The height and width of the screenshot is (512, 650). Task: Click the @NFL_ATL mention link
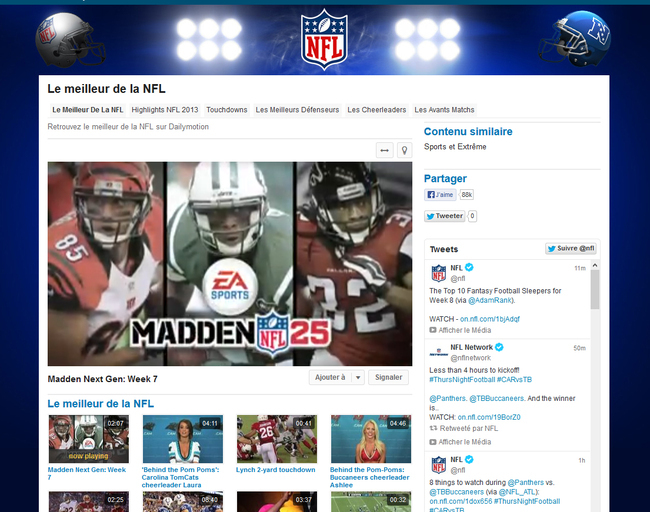click(x=517, y=492)
